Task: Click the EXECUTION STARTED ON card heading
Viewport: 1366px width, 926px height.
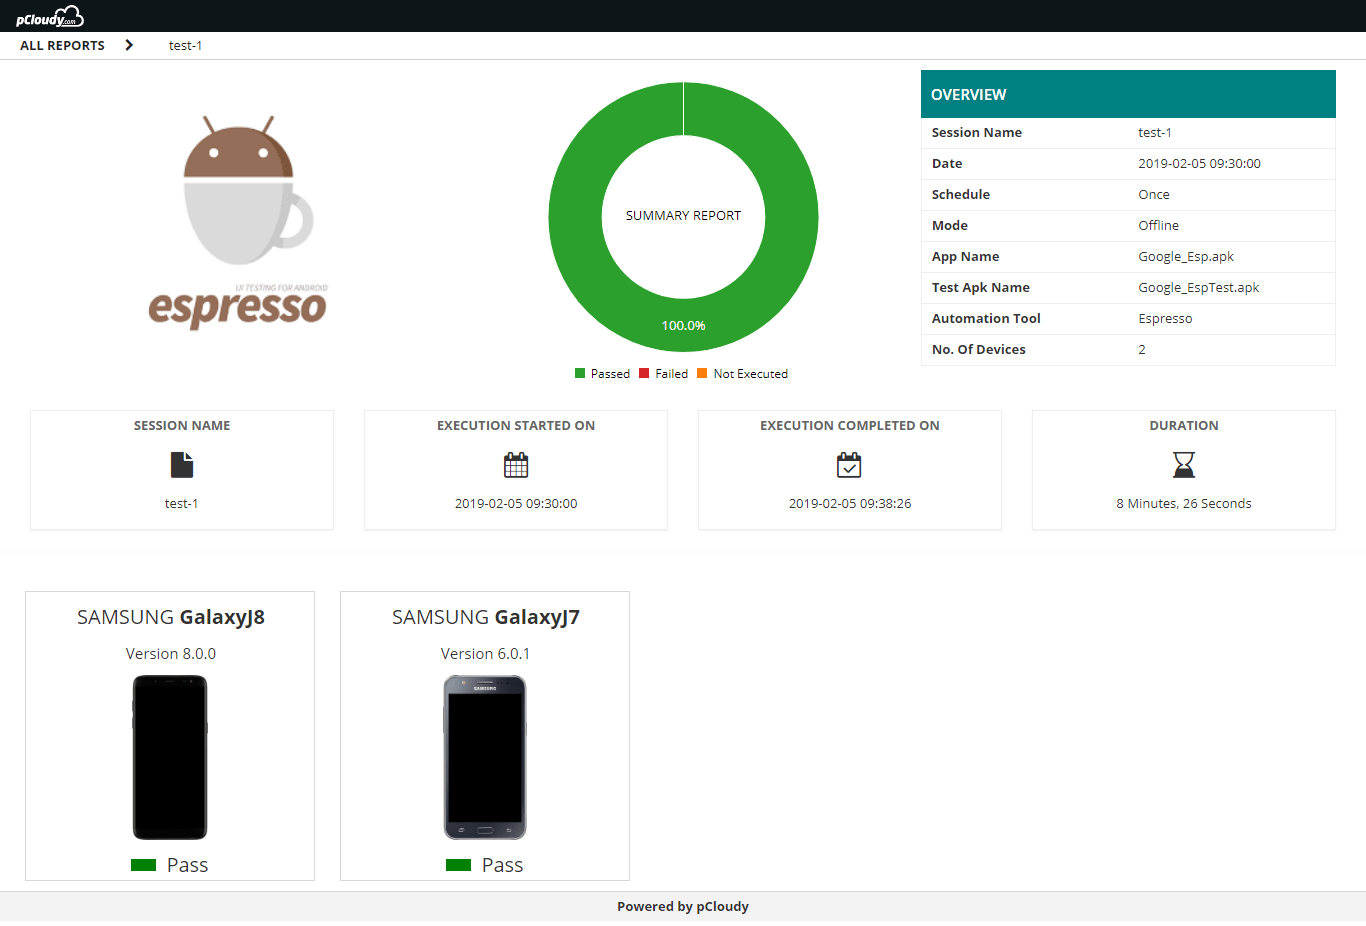Action: point(516,426)
